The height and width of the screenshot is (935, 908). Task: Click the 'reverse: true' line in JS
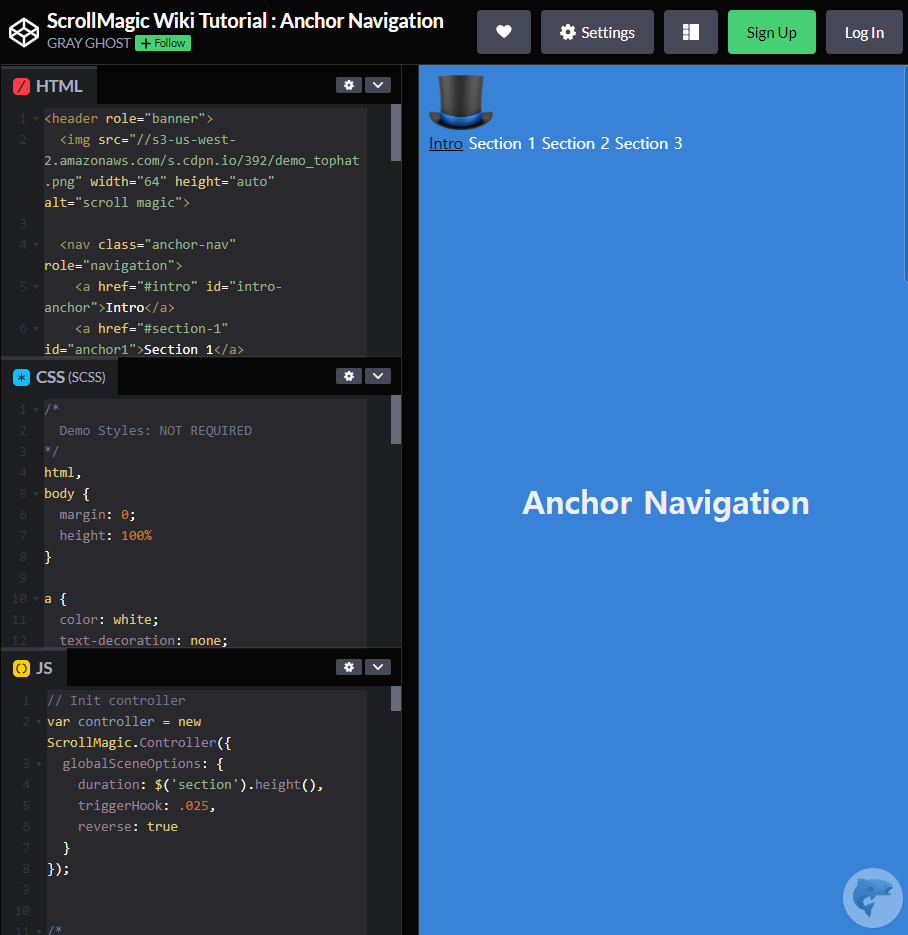coord(128,826)
